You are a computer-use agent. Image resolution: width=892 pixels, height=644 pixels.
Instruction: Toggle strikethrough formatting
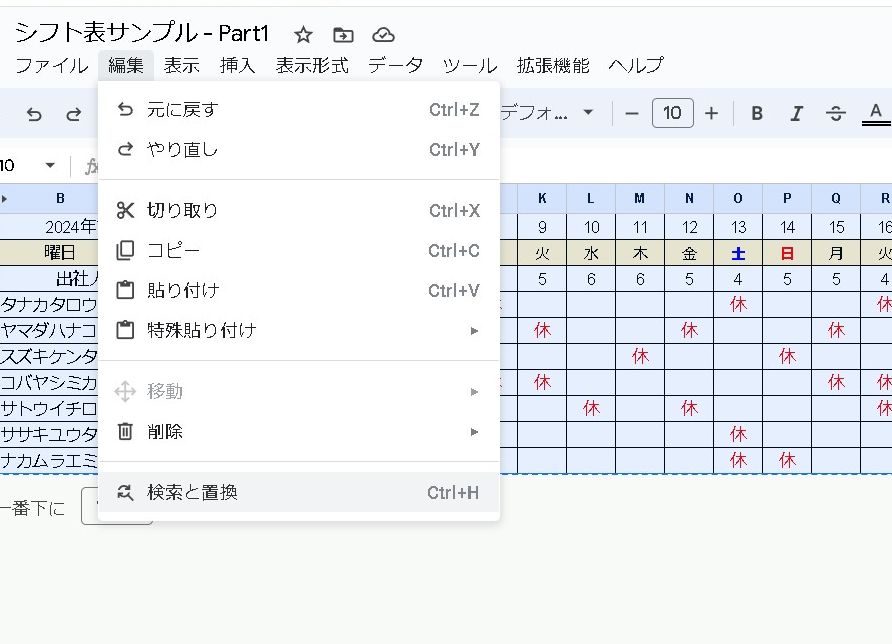click(x=836, y=113)
